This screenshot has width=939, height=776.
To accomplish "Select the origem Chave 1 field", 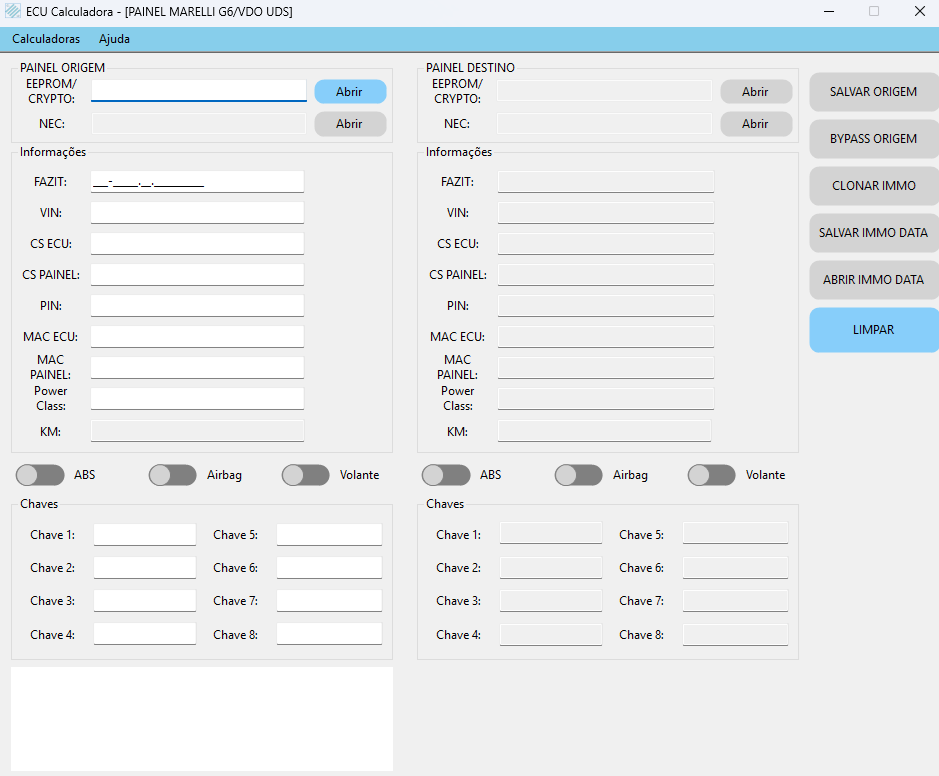I will tap(145, 535).
